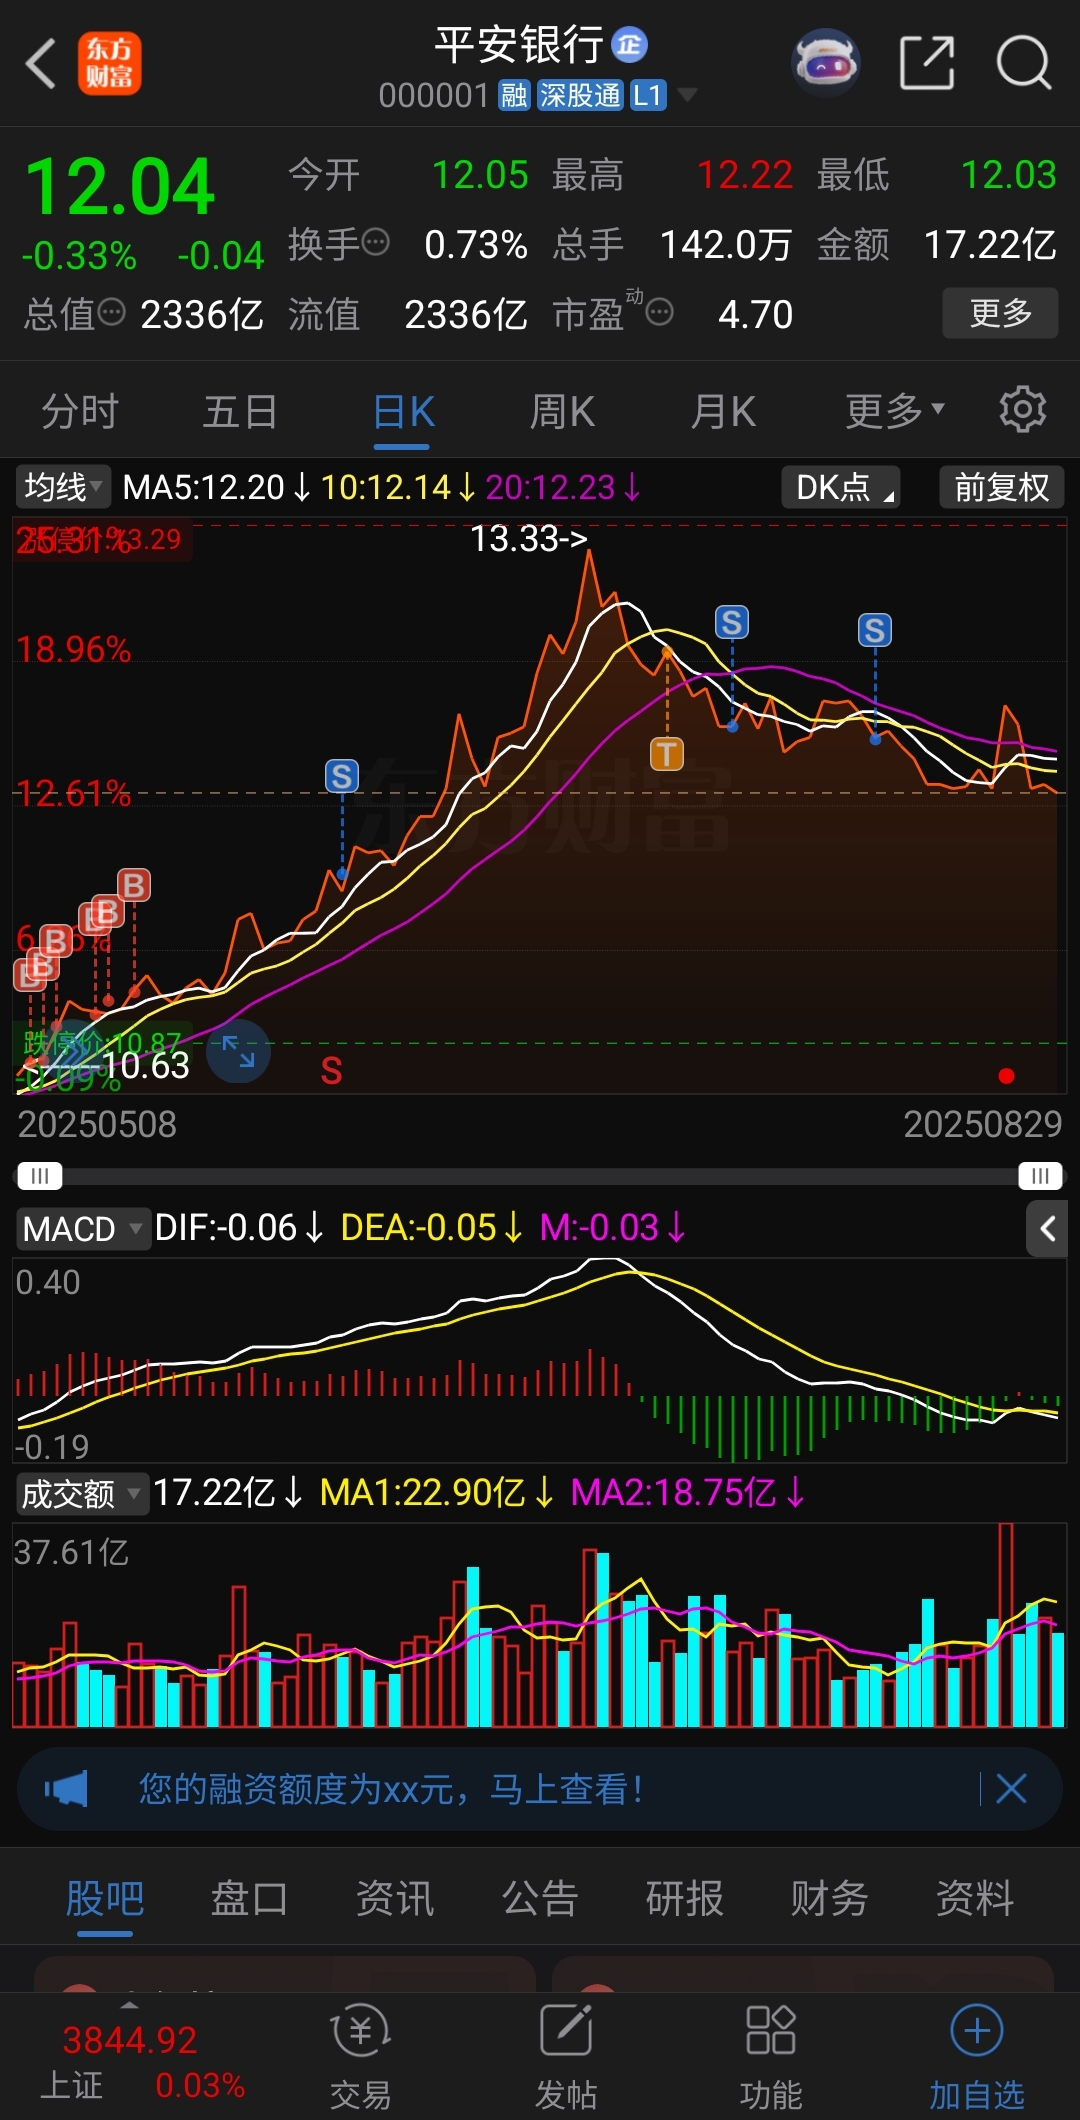Switch to 周K chart tab

[562, 411]
